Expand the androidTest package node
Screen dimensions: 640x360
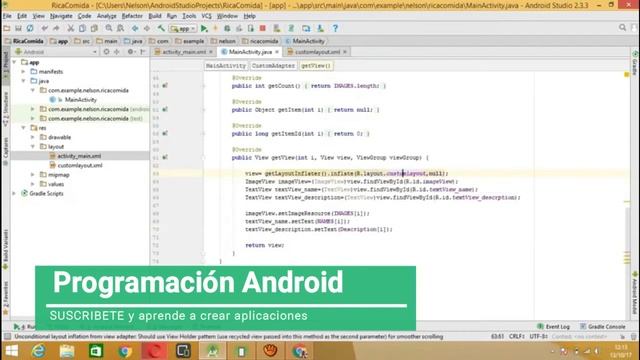33,109
